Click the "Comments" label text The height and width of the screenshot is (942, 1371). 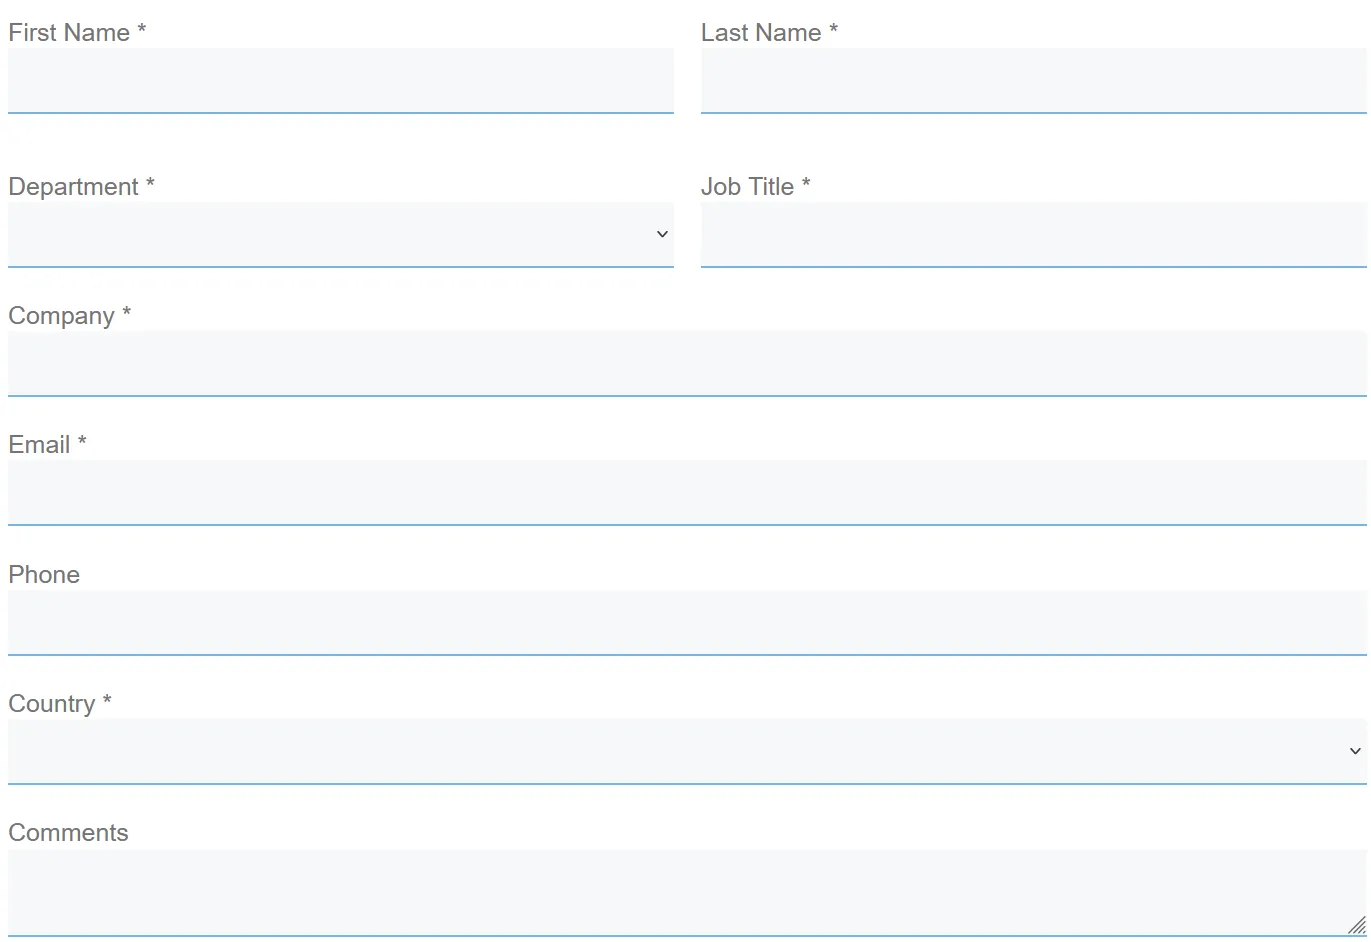[x=68, y=833]
